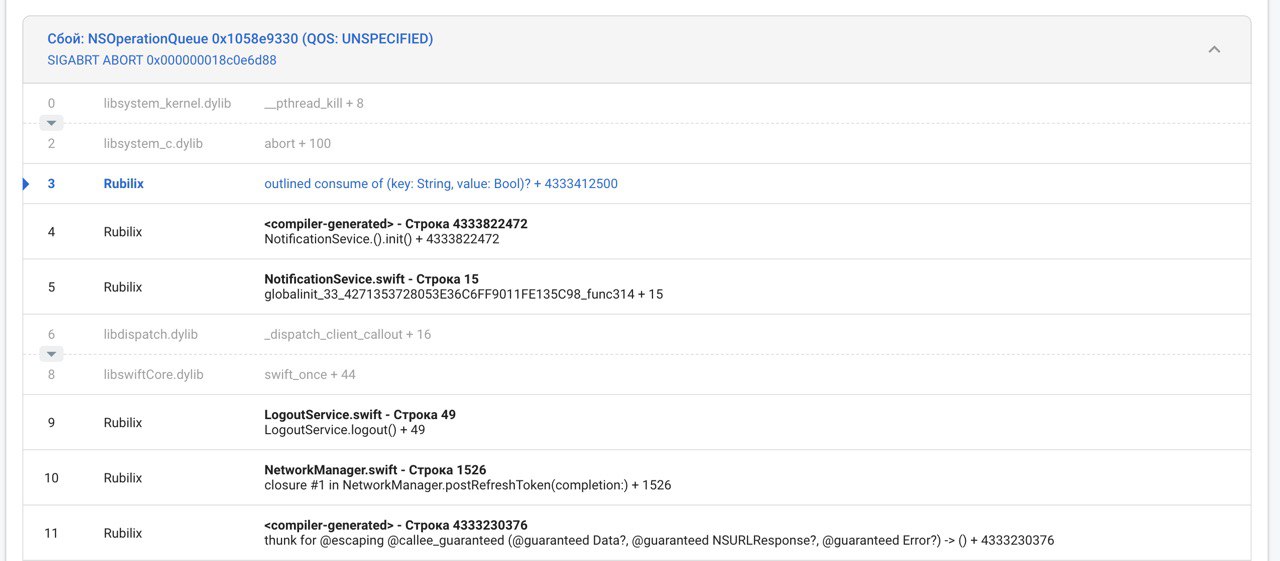The image size is (1280, 561).
Task: Select Rubilix library in frame 5
Action: coord(123,287)
